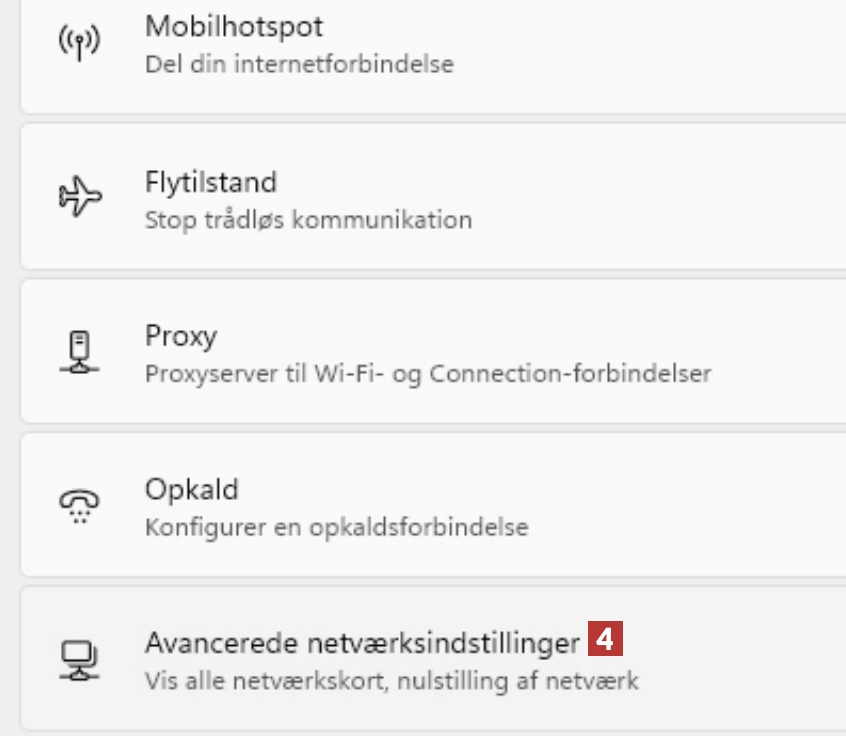This screenshot has width=846, height=736.
Task: Click "Konfigurer en opkaldsforbindelse" description
Action: coord(336,527)
